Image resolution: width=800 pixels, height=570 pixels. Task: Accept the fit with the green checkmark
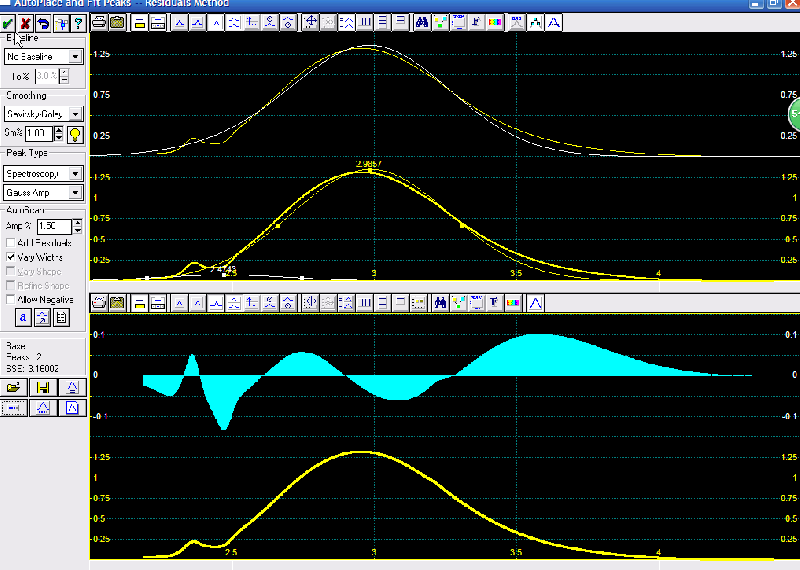click(8, 23)
